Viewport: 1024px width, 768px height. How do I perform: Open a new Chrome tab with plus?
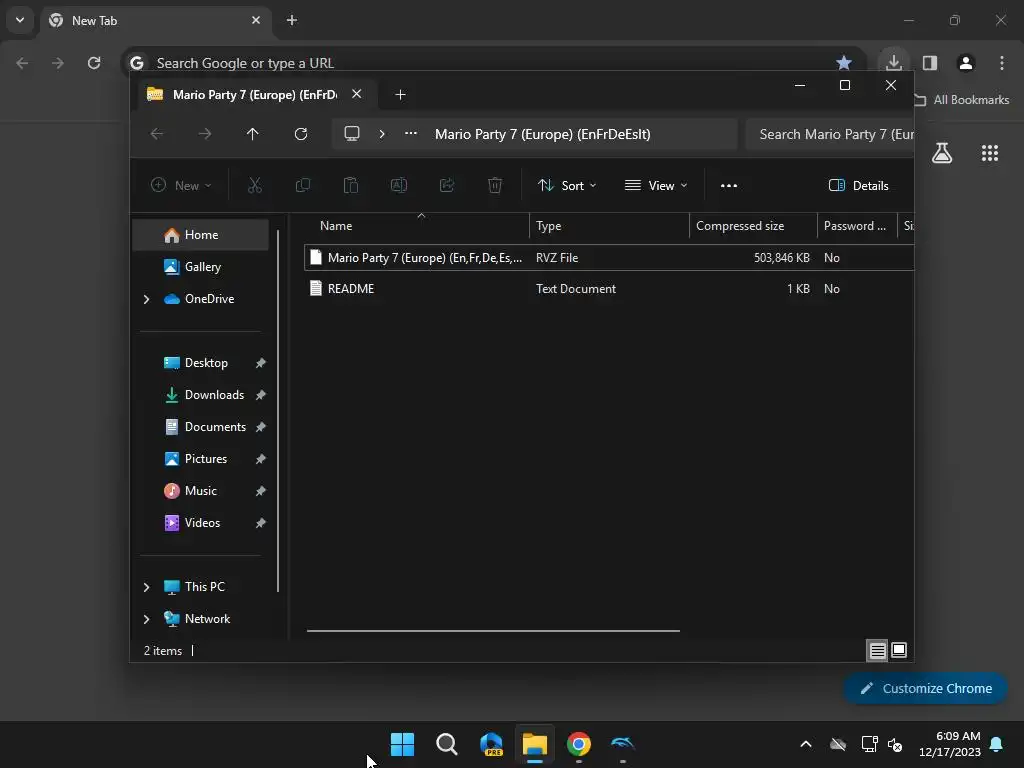[x=292, y=20]
